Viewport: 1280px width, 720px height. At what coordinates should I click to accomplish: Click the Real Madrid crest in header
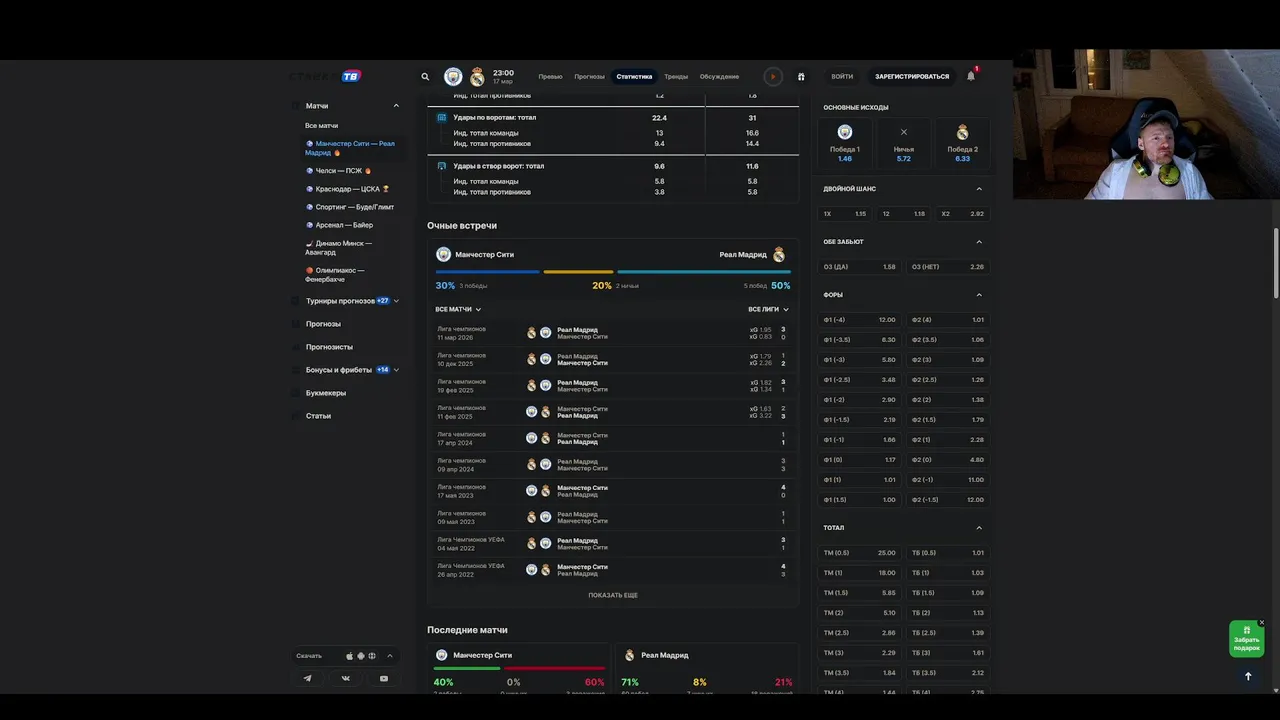pos(477,76)
